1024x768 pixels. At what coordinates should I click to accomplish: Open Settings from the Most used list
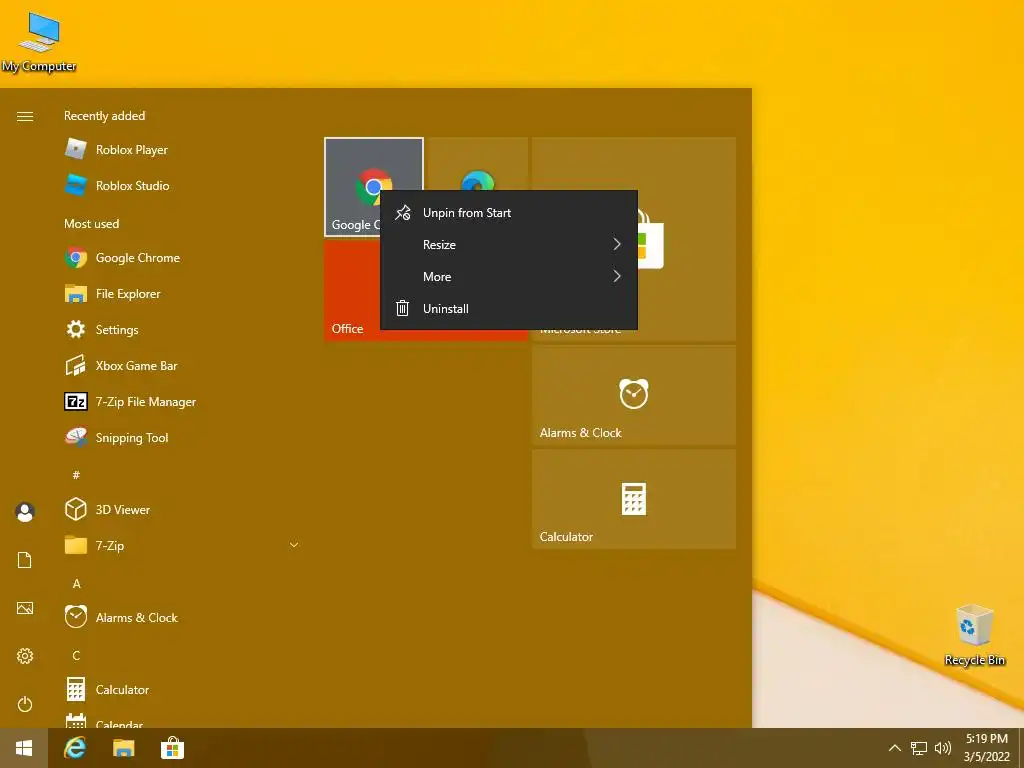pyautogui.click(x=183, y=330)
